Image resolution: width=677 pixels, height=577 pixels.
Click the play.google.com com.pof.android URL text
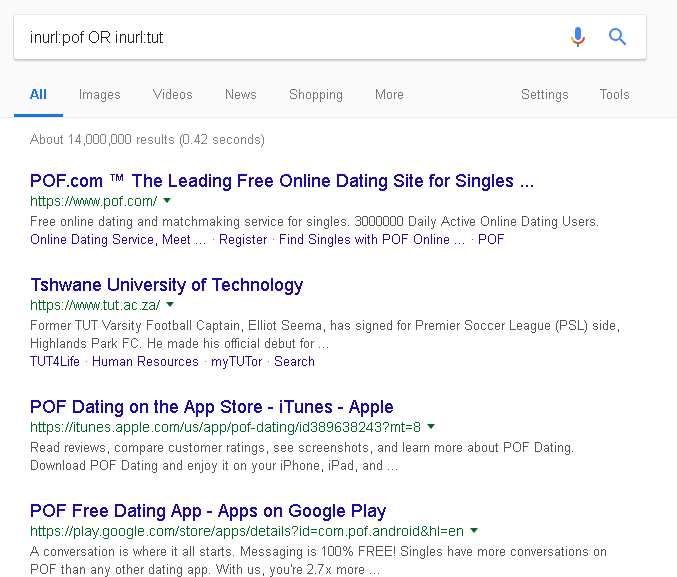click(x=247, y=531)
